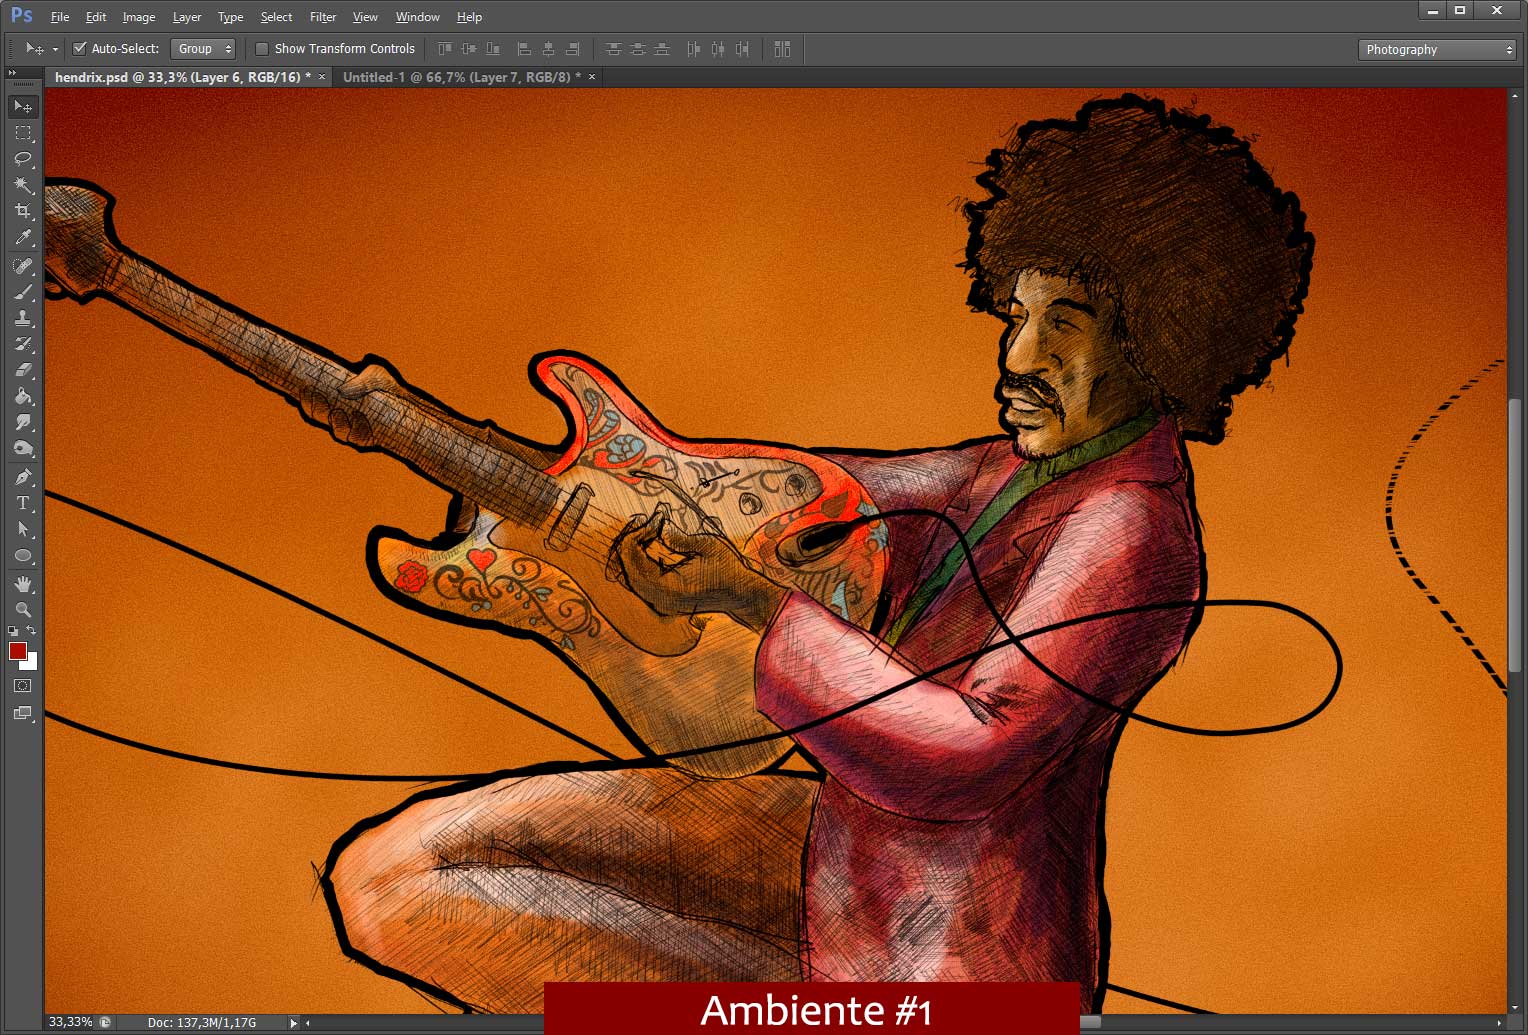Expand the toolbox to double columns

(x=12, y=73)
